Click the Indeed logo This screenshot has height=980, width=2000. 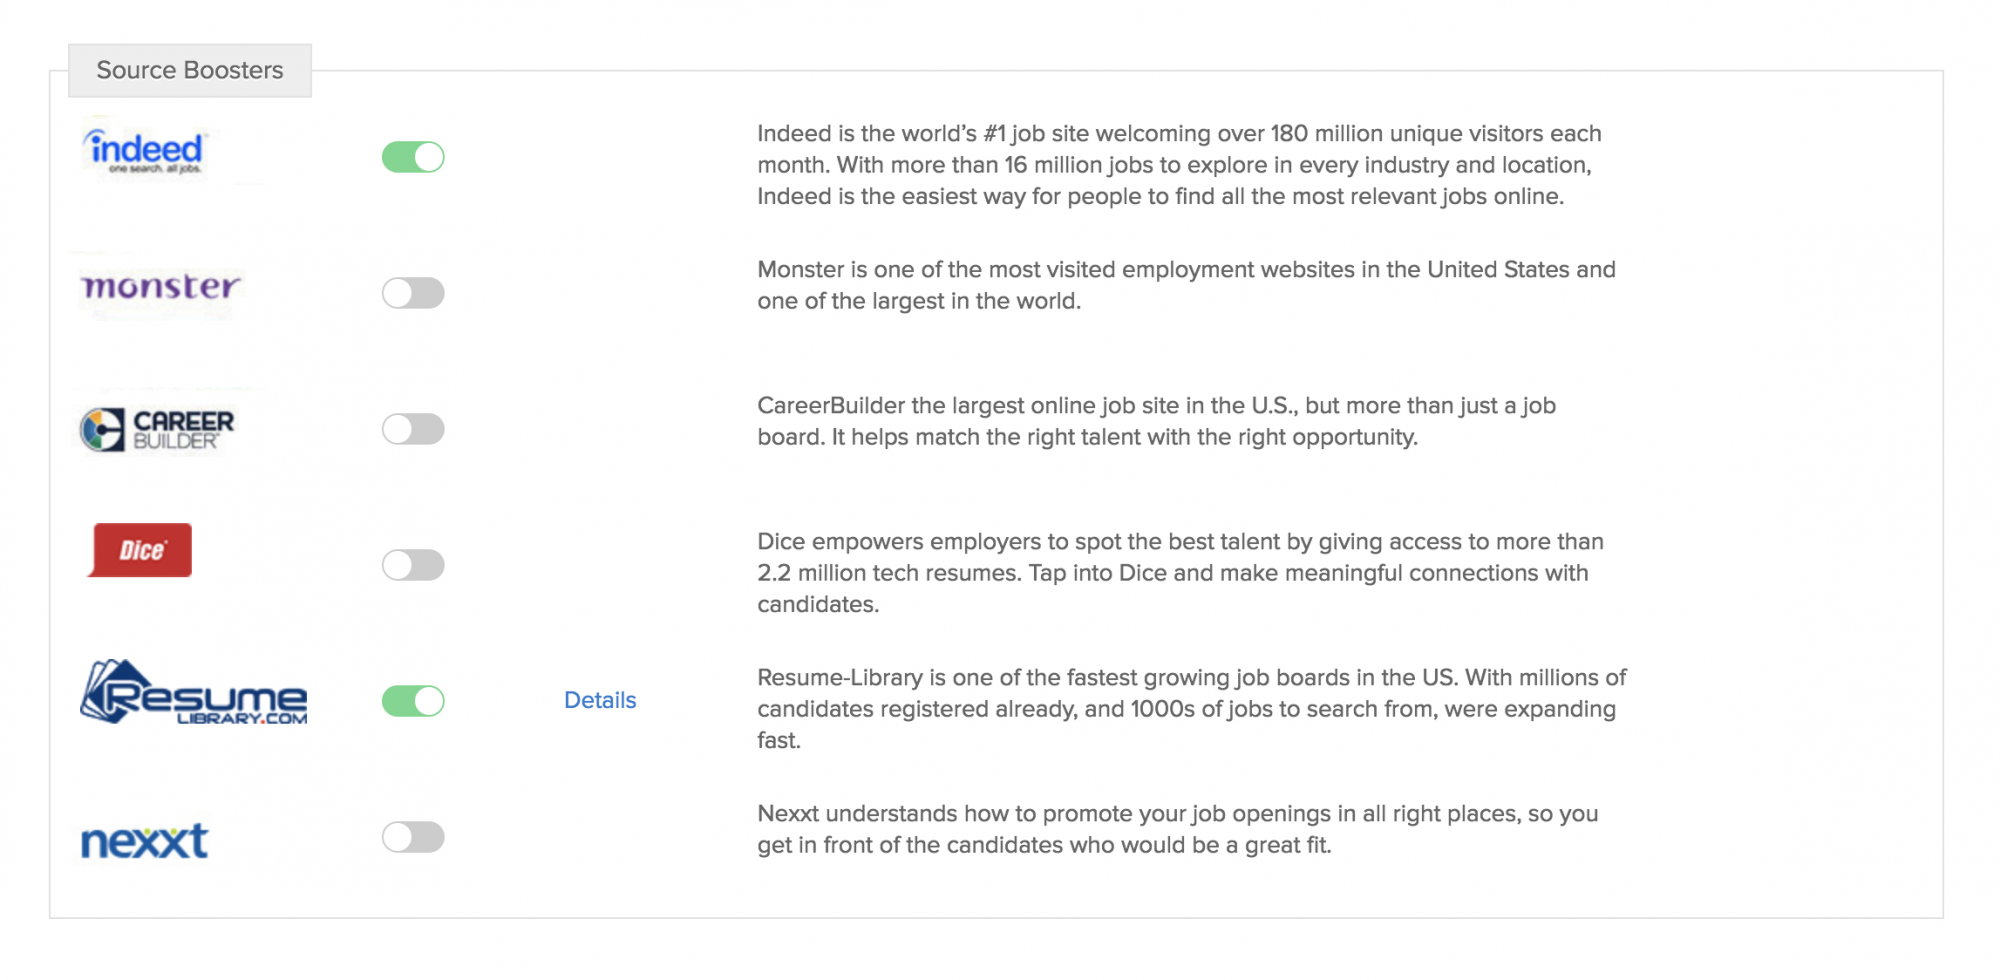[146, 151]
